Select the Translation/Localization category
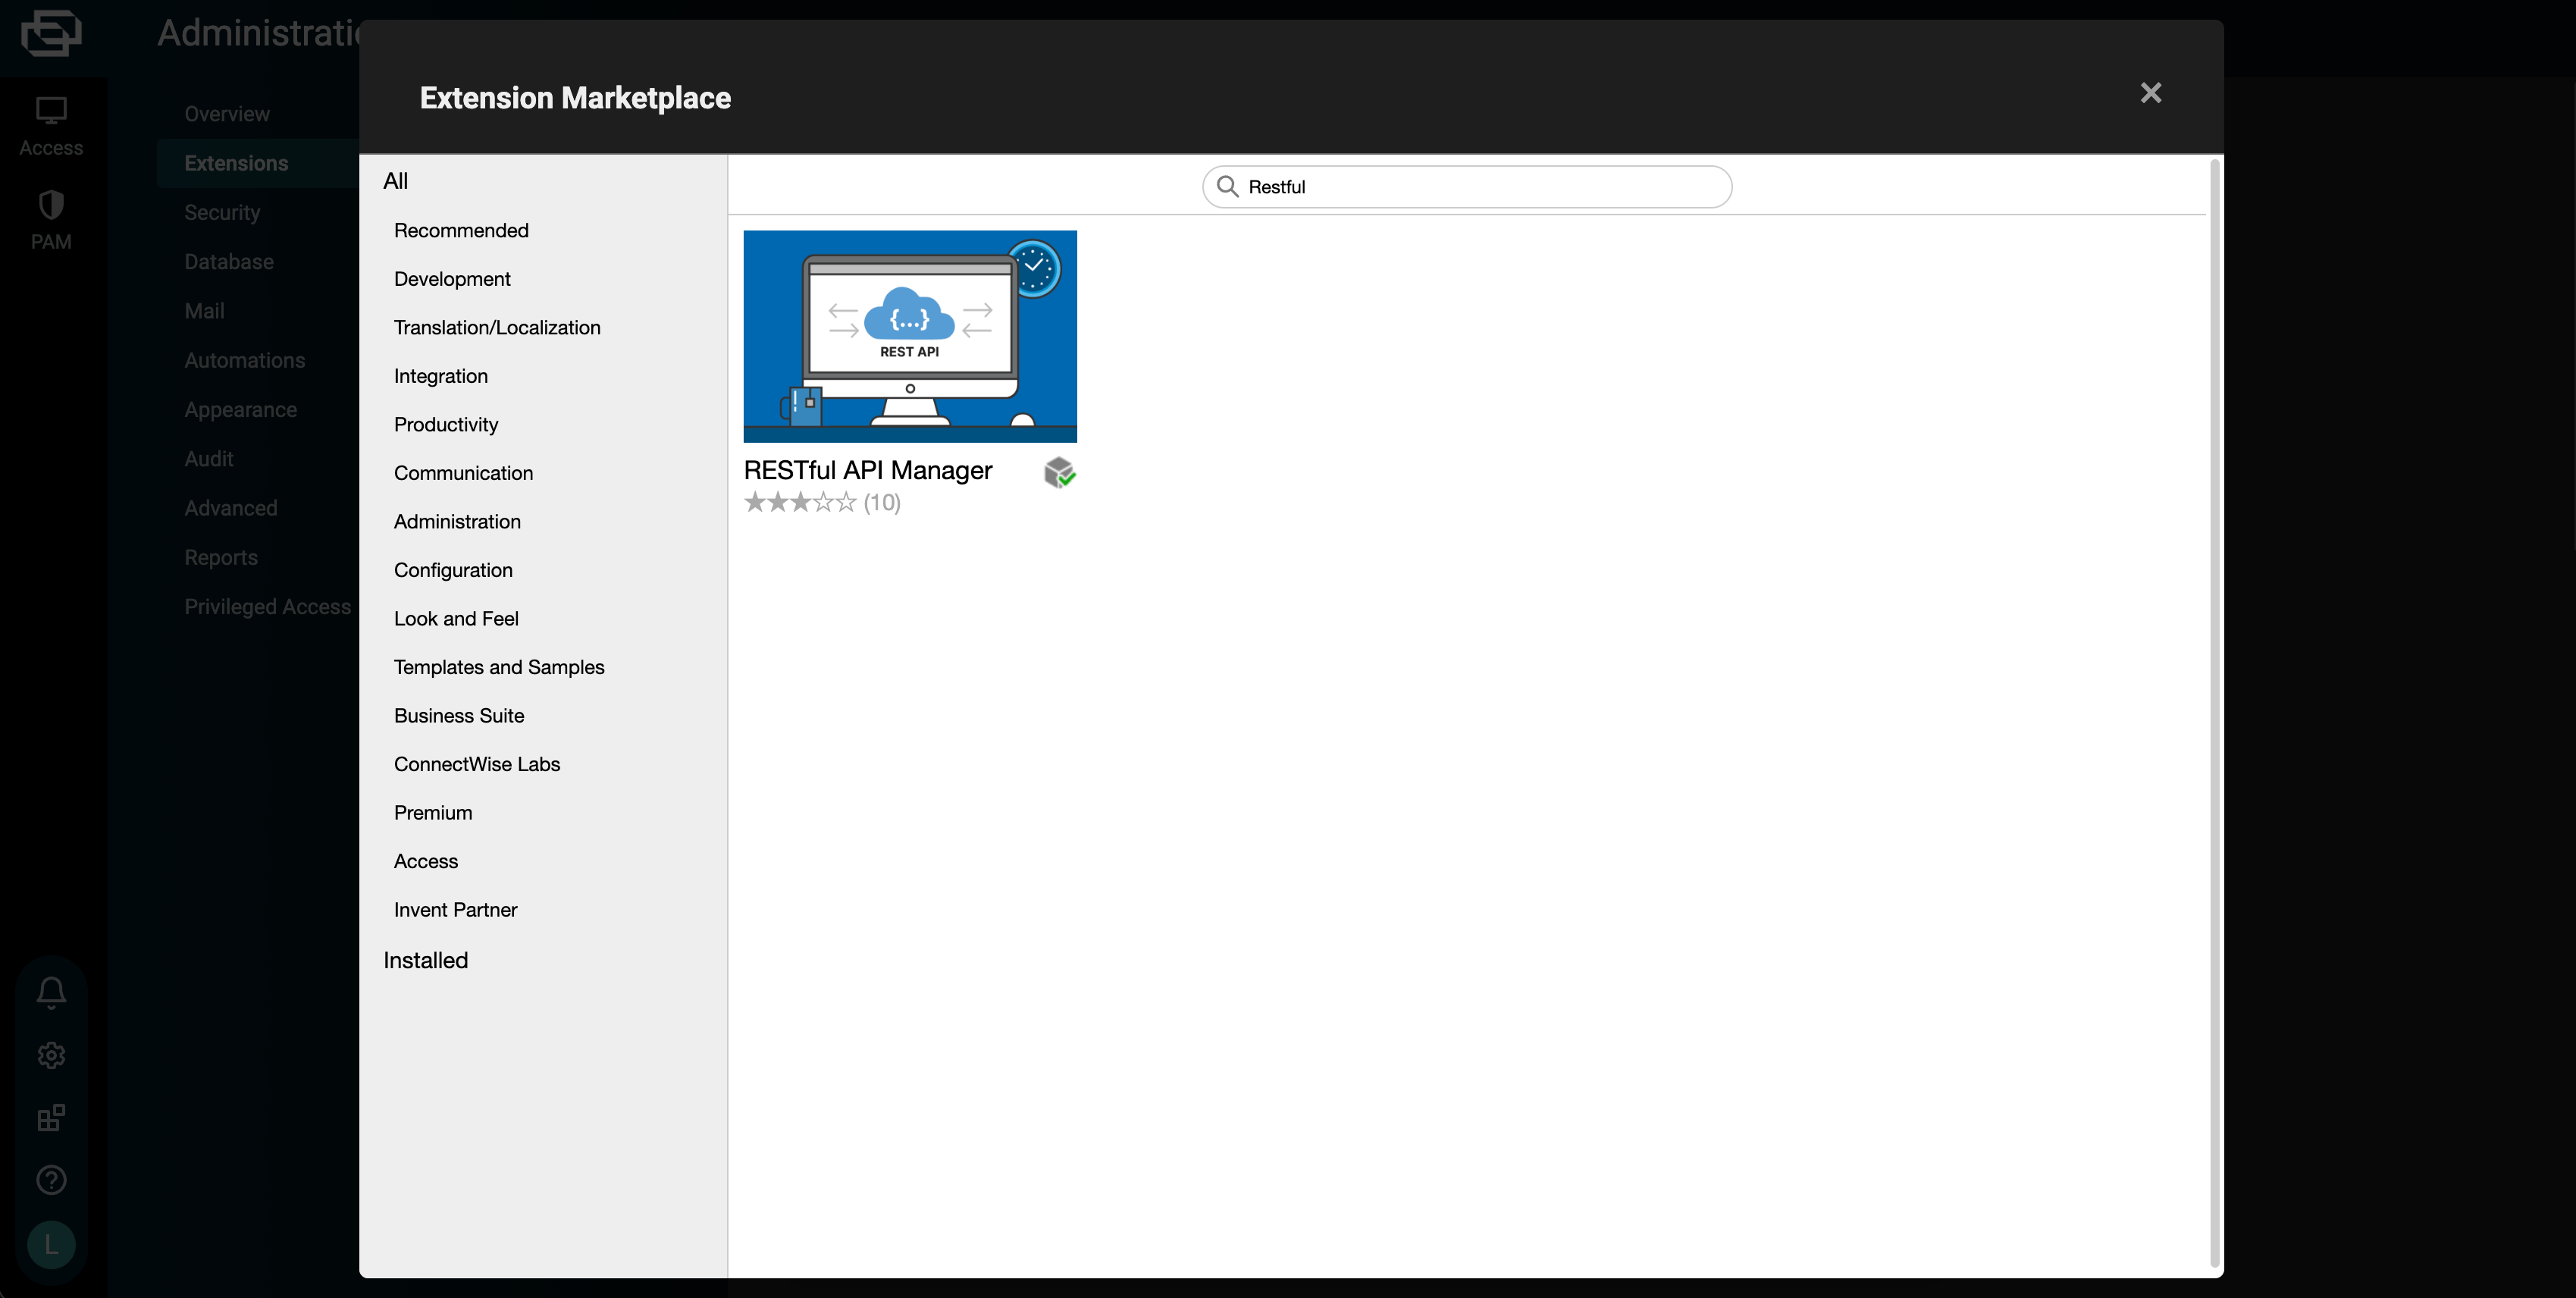This screenshot has width=2576, height=1298. 497,327
